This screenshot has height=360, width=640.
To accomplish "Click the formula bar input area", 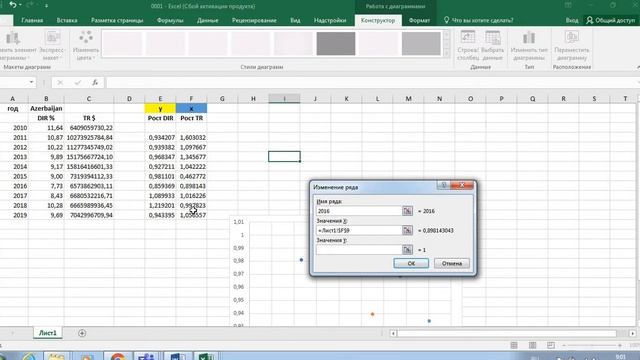I will tap(371, 82).
